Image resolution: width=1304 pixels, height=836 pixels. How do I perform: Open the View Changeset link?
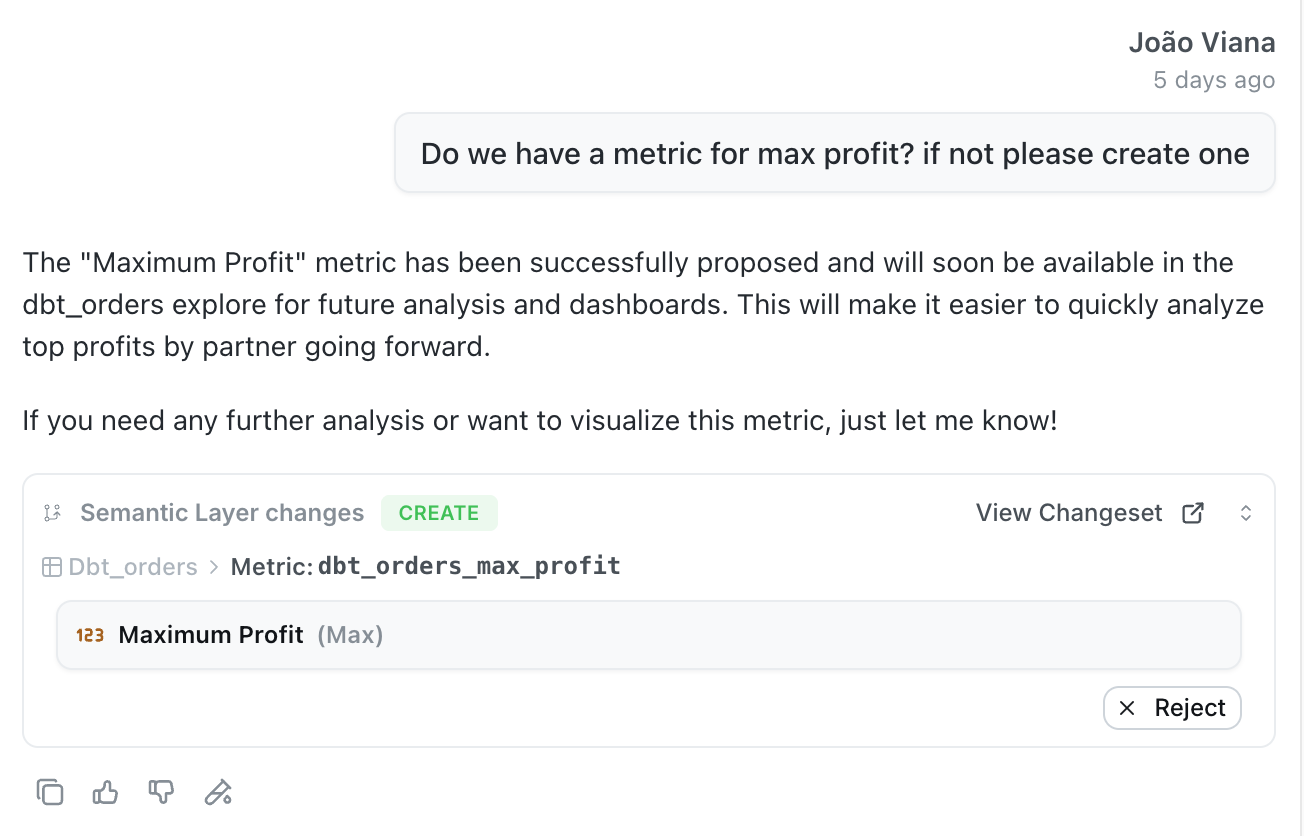1068,512
